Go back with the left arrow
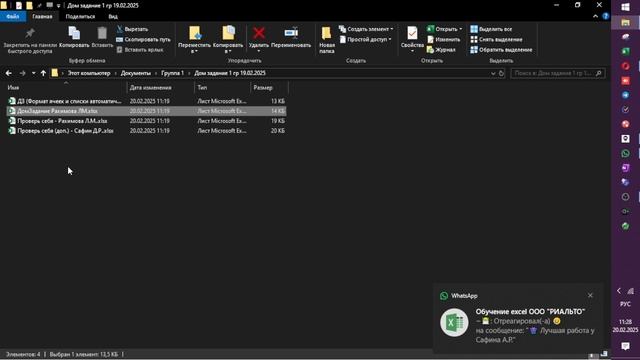Image resolution: width=640 pixels, height=360 pixels. pyautogui.click(x=9, y=73)
